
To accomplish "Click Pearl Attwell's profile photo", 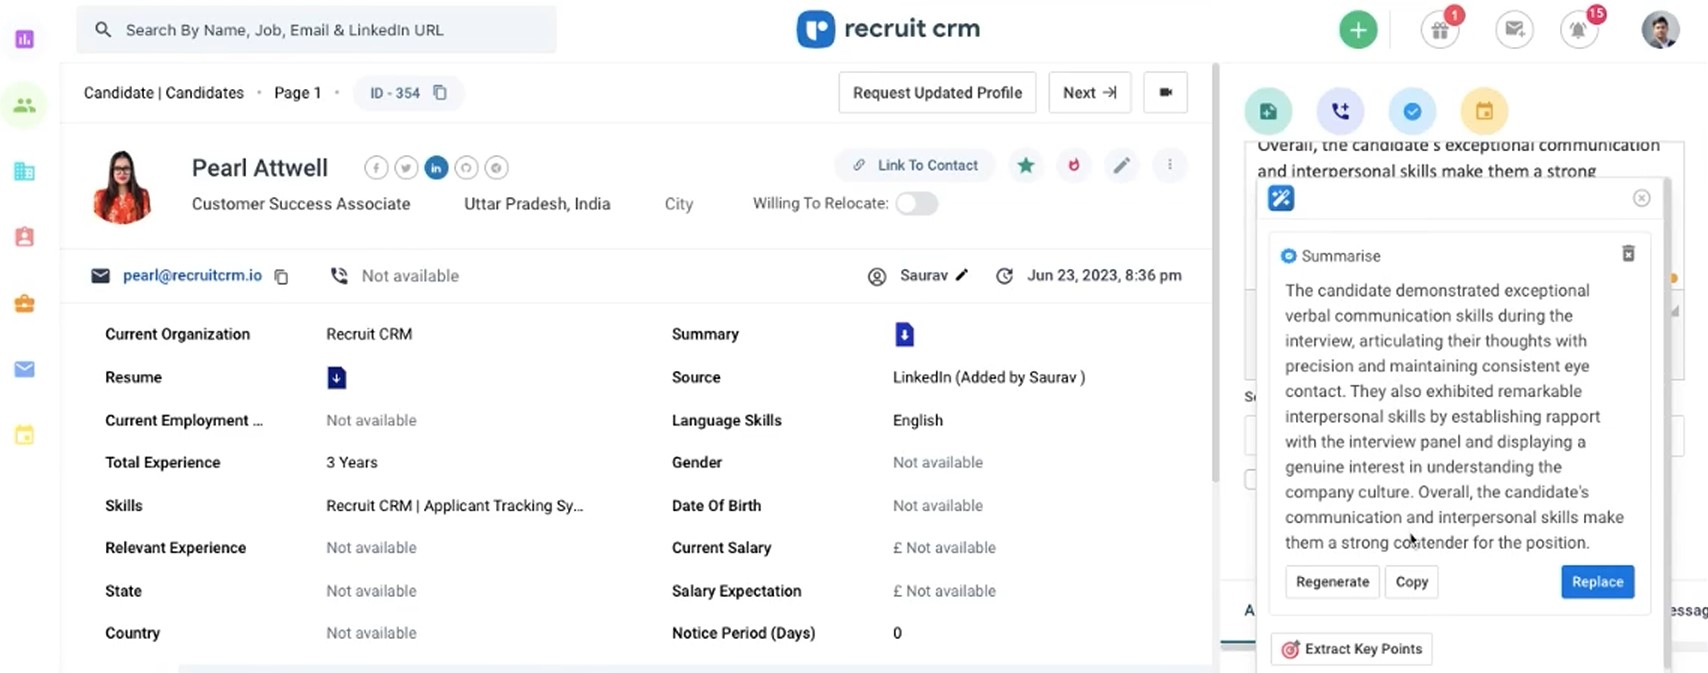I will click(x=122, y=187).
